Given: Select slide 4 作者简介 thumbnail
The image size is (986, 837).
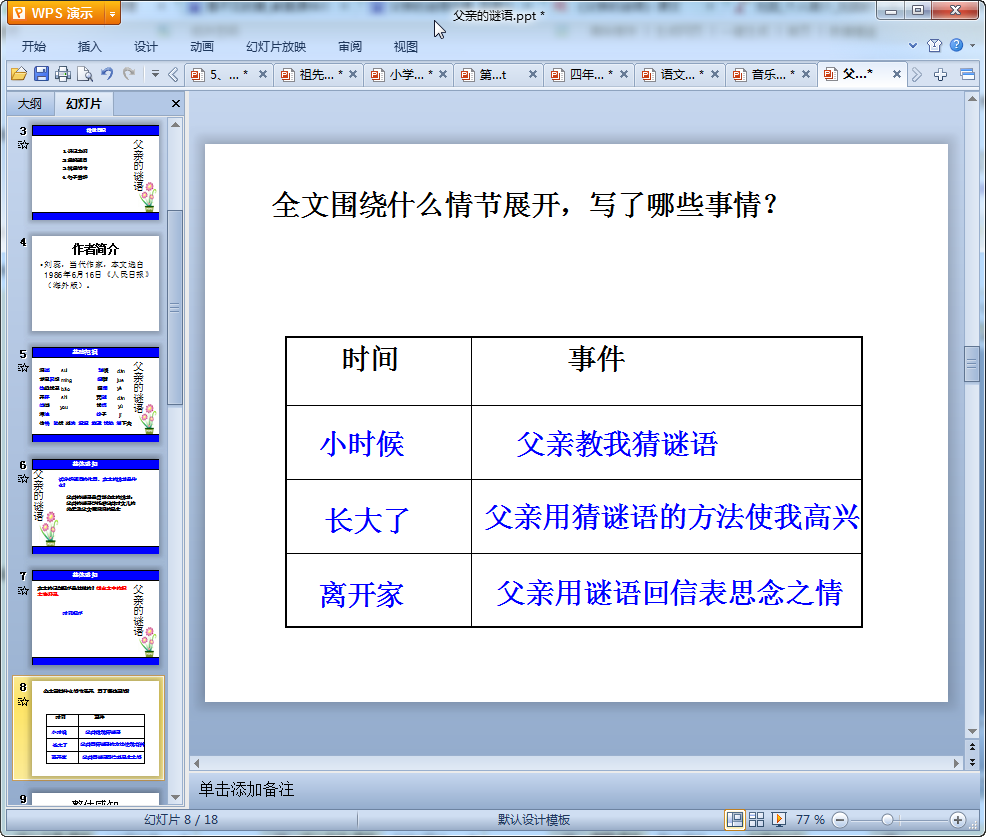Looking at the screenshot, I should [96, 284].
